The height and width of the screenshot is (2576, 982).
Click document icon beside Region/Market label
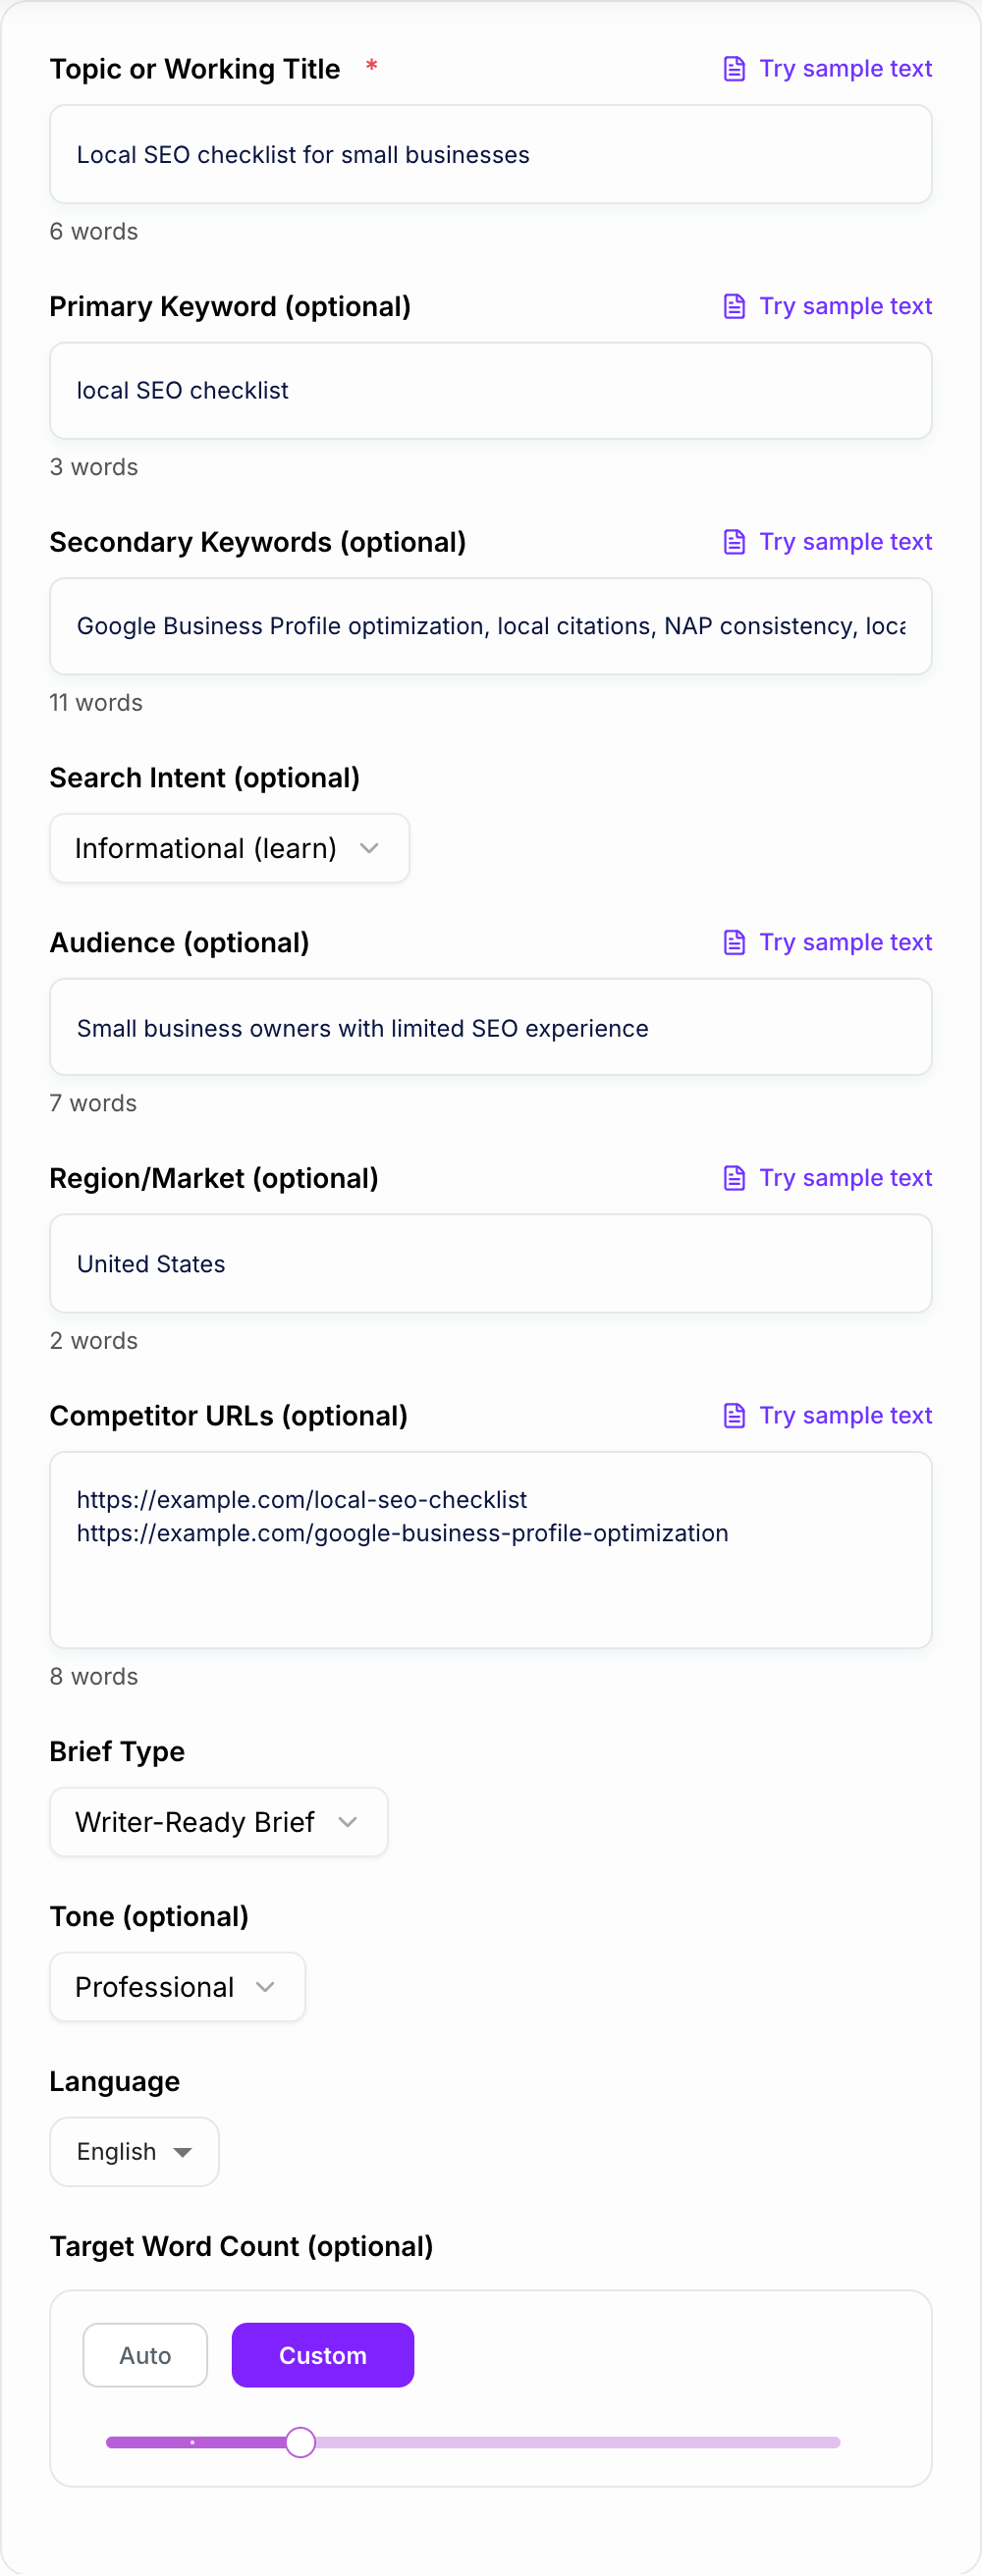point(734,1178)
